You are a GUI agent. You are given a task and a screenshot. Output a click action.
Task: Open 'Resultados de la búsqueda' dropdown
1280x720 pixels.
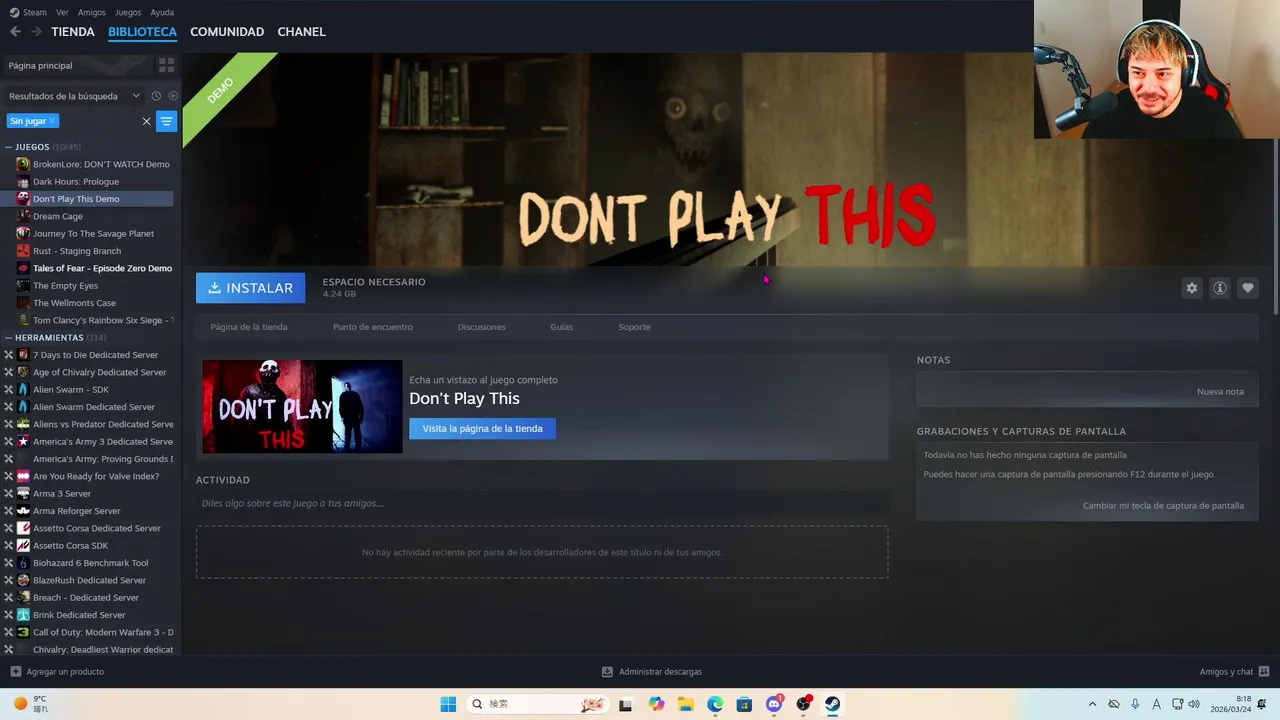[75, 96]
